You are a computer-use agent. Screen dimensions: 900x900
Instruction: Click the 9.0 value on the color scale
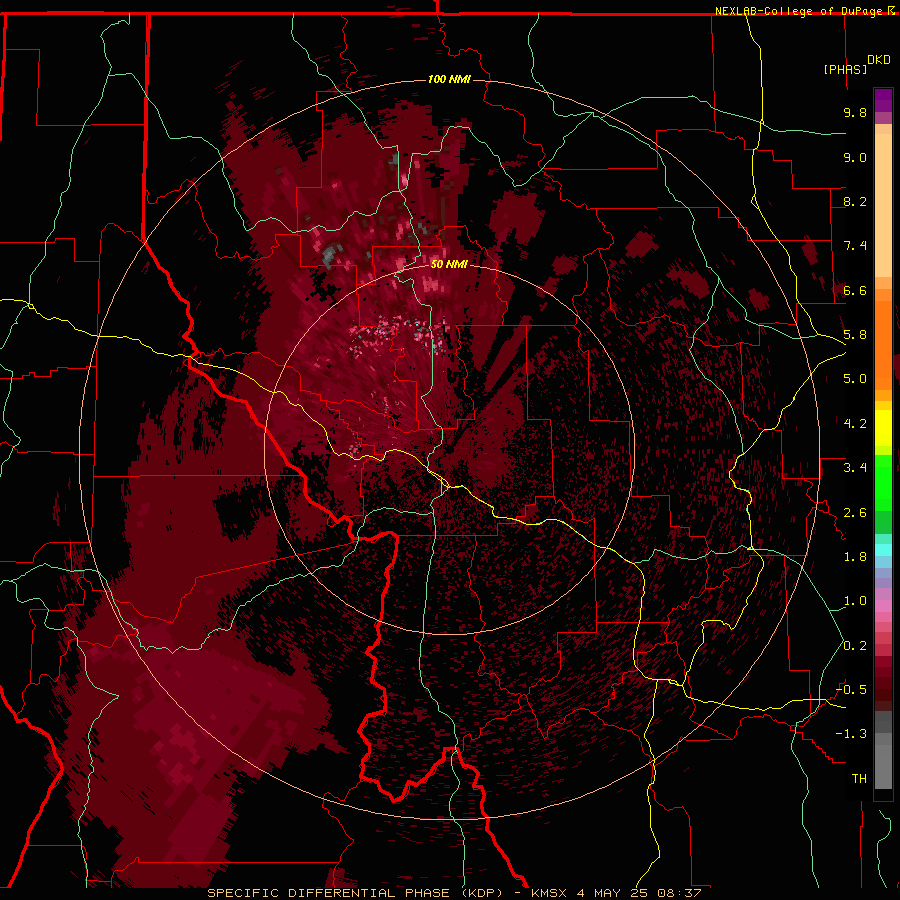(855, 157)
